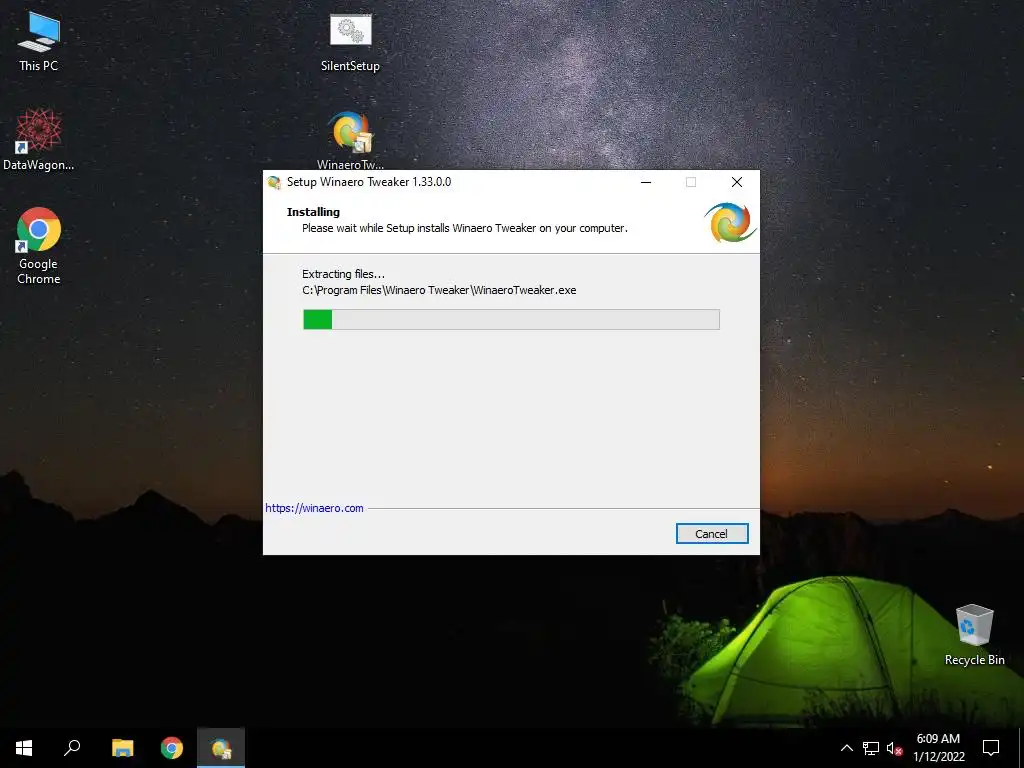Click the 'Installing' heading

[313, 212]
